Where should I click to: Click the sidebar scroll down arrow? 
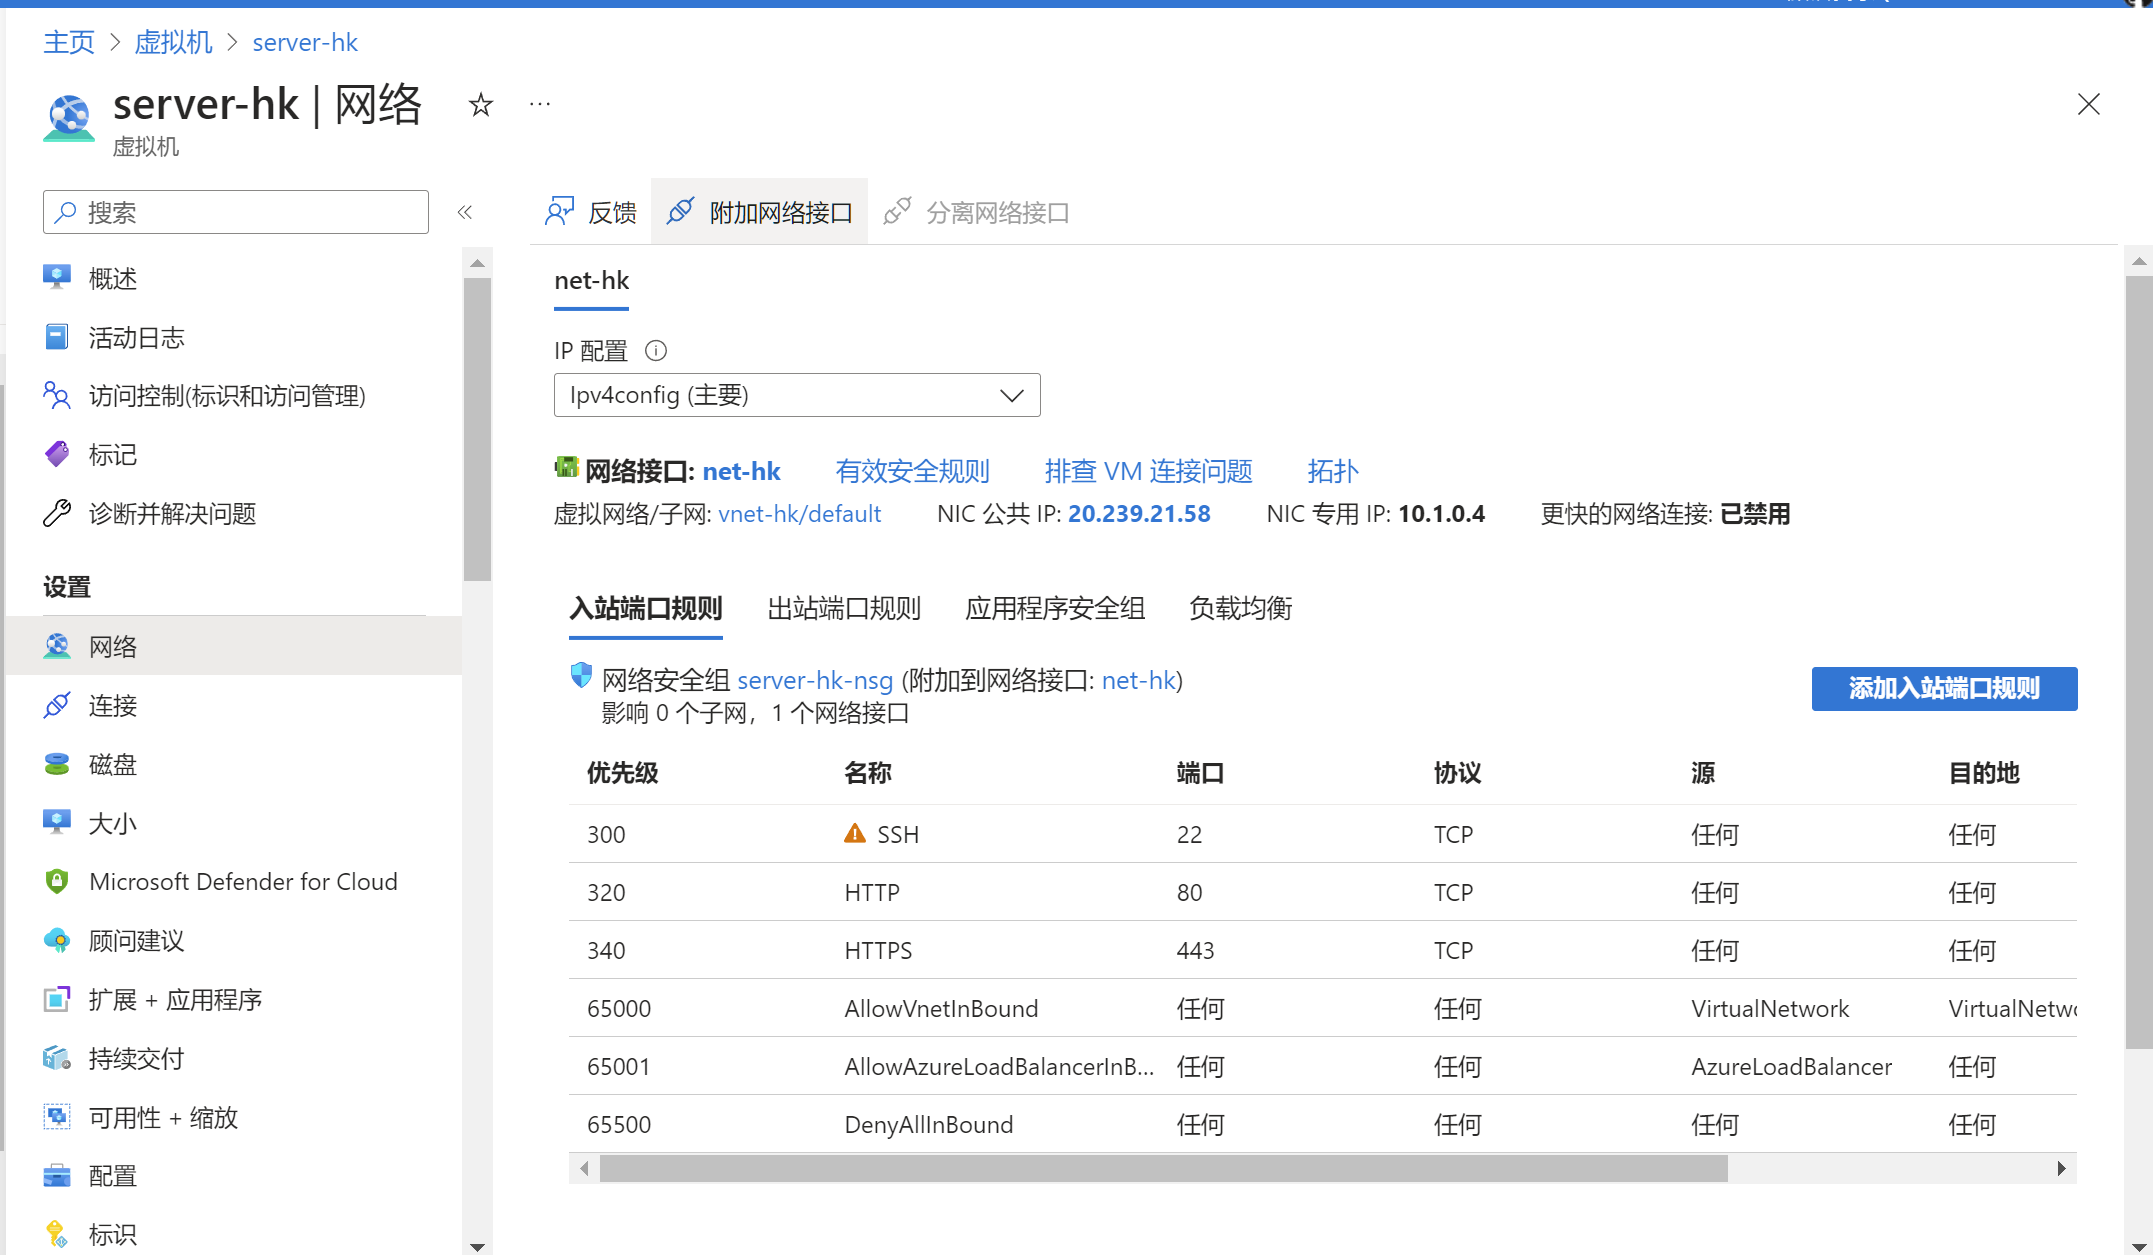(x=477, y=1246)
